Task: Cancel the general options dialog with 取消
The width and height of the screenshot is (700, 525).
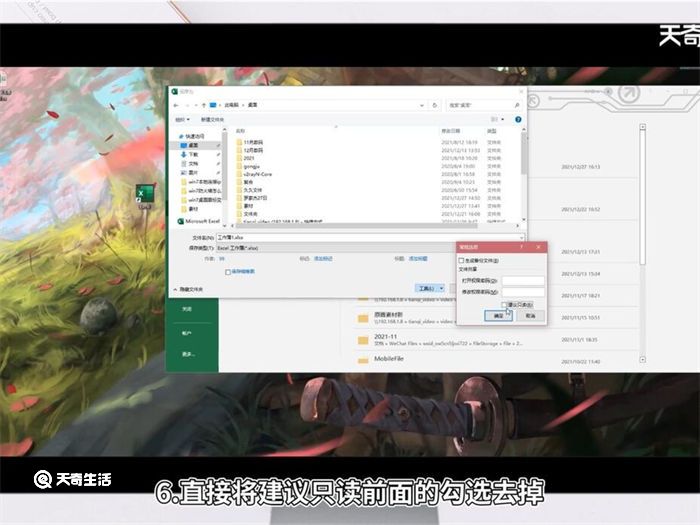Action: coord(530,316)
